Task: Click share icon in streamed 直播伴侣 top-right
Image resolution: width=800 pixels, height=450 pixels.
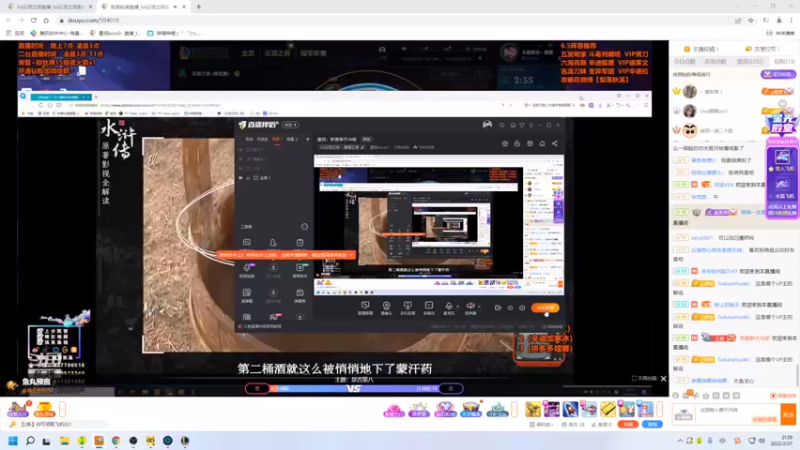Action: click(555, 143)
